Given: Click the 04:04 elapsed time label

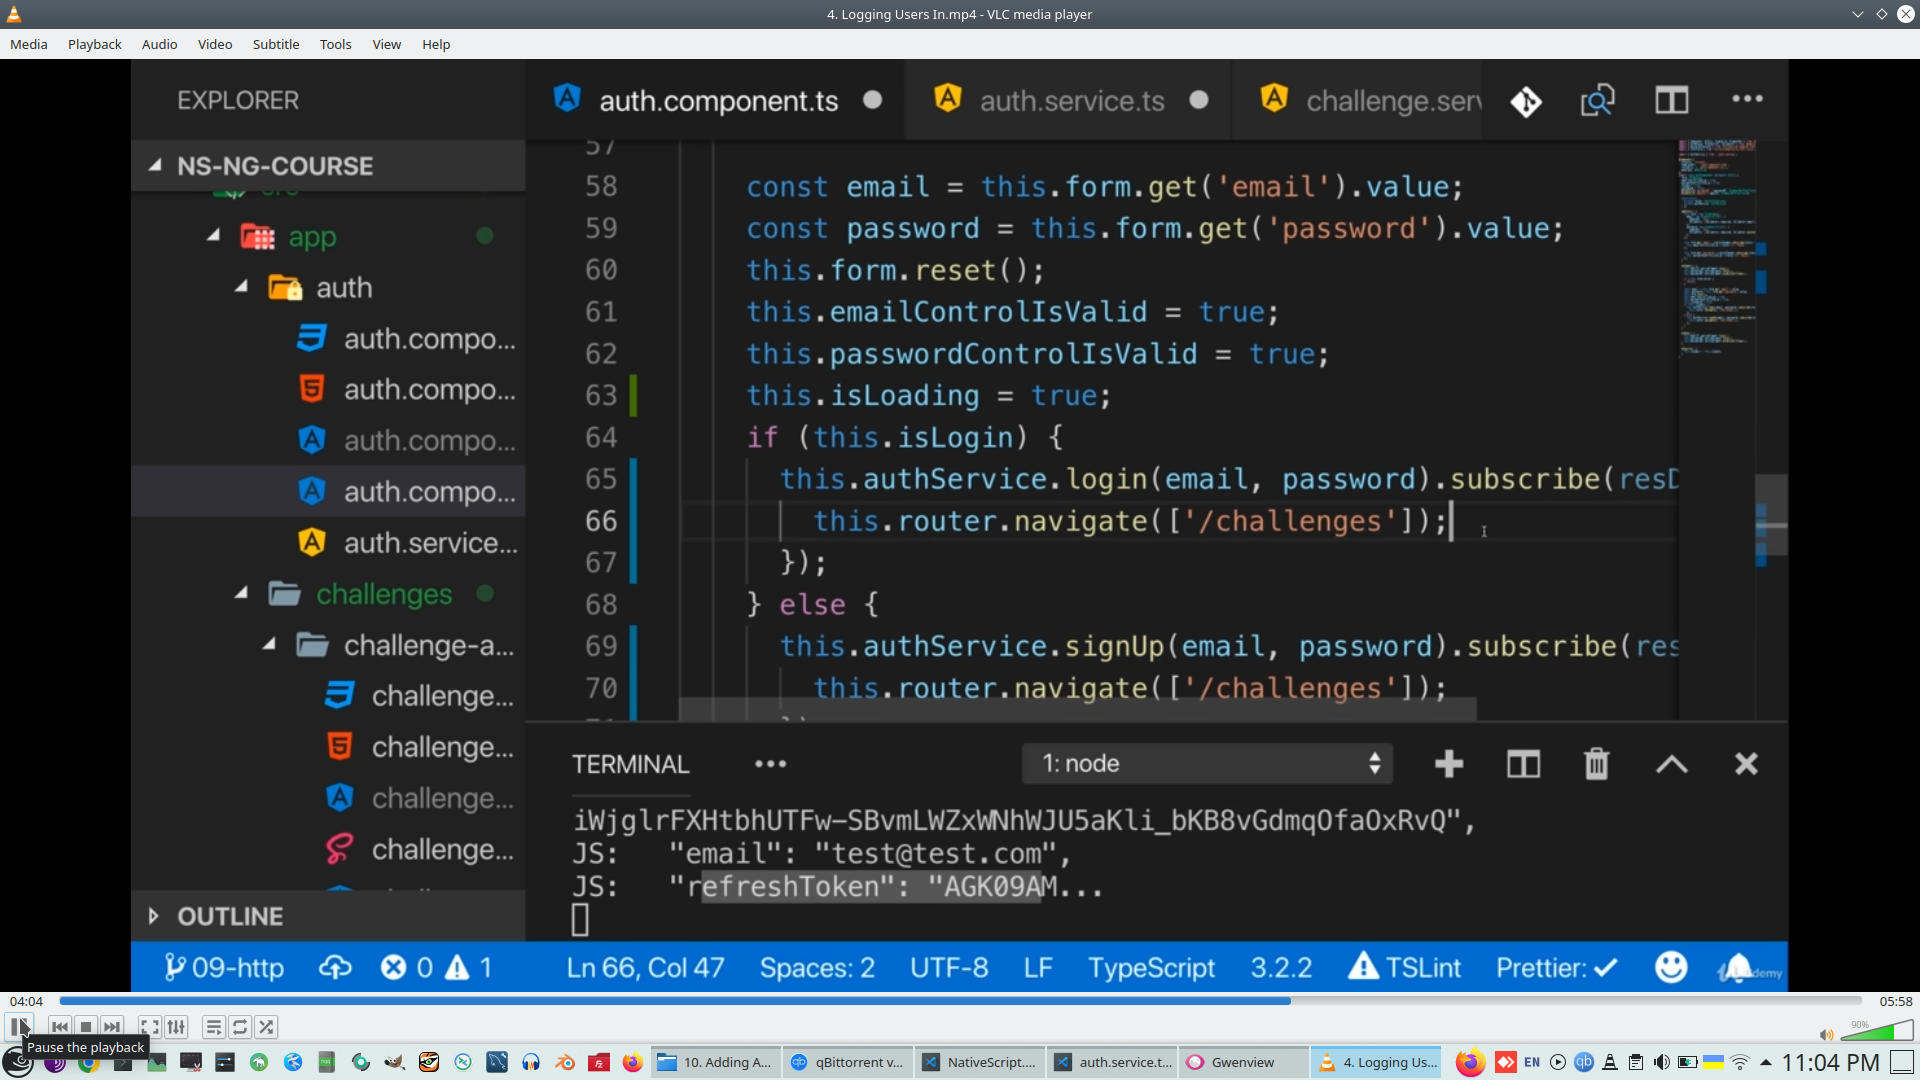Looking at the screenshot, I should (x=27, y=1001).
